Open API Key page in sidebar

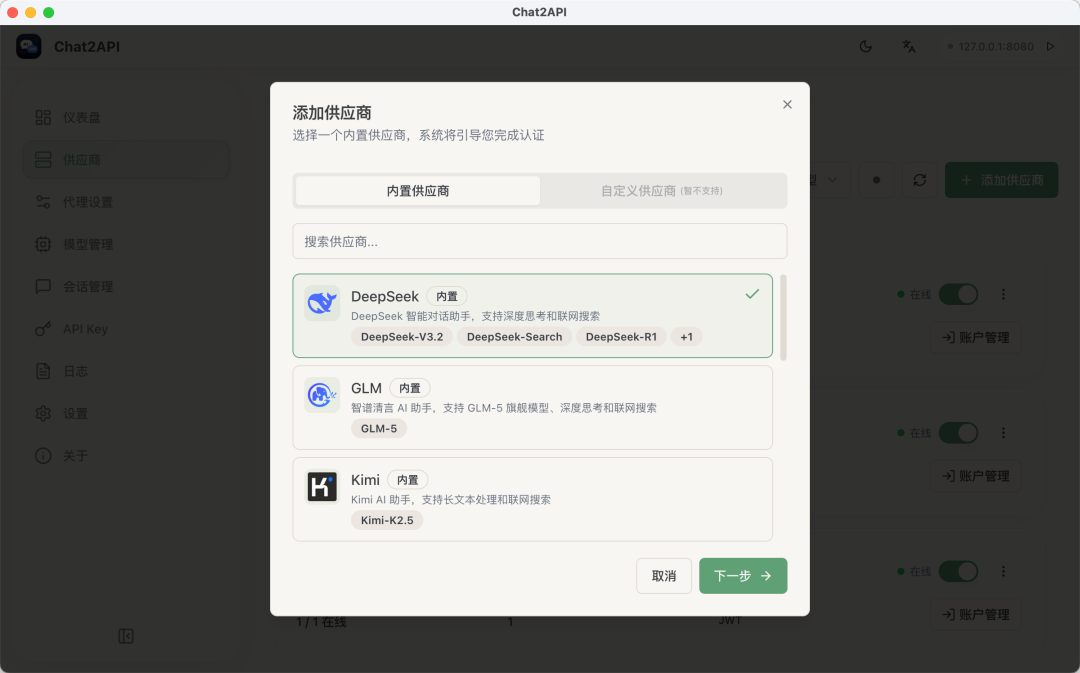126,329
